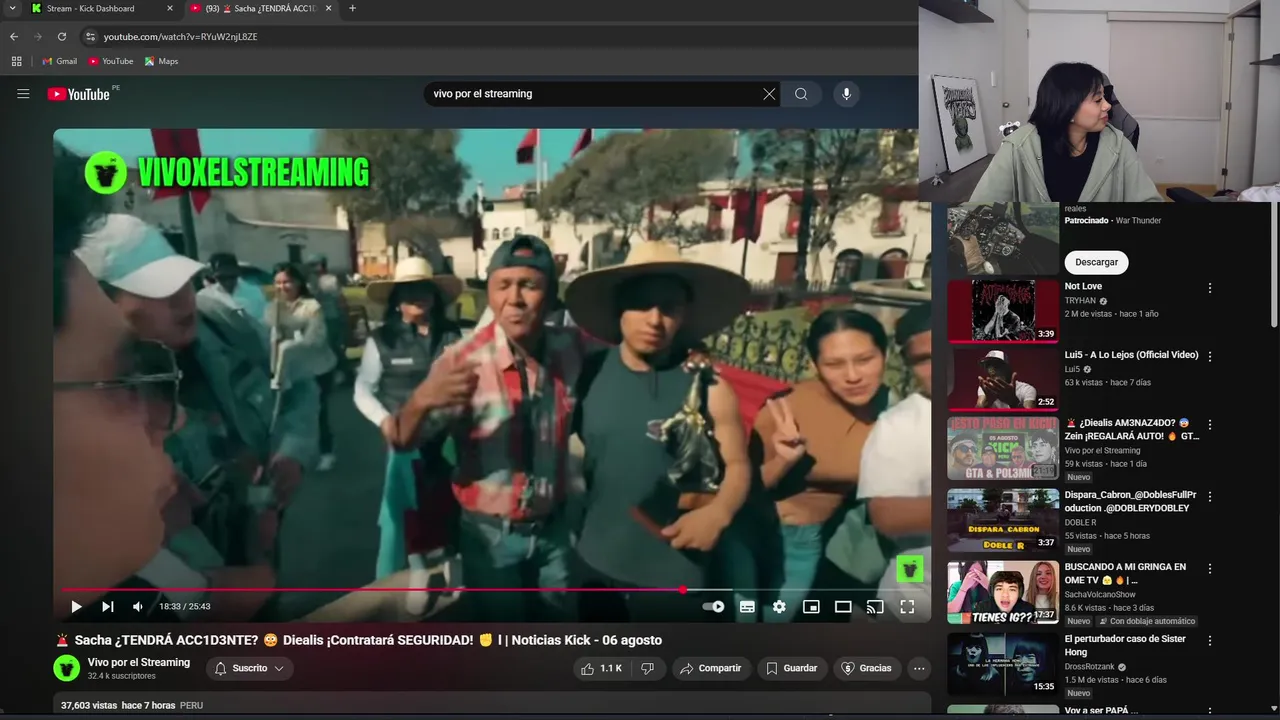The height and width of the screenshot is (720, 1280).
Task: Toggle autoplay switch in player
Action: coord(713,606)
